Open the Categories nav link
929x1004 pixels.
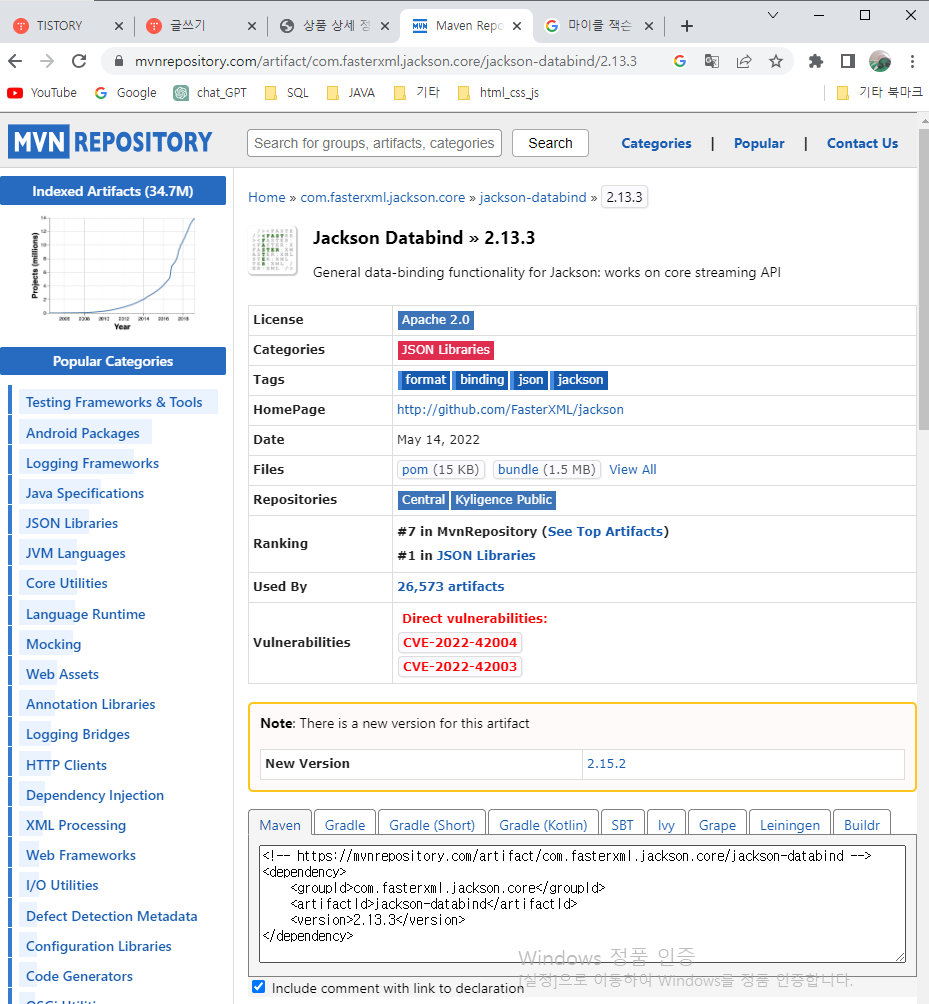point(656,143)
